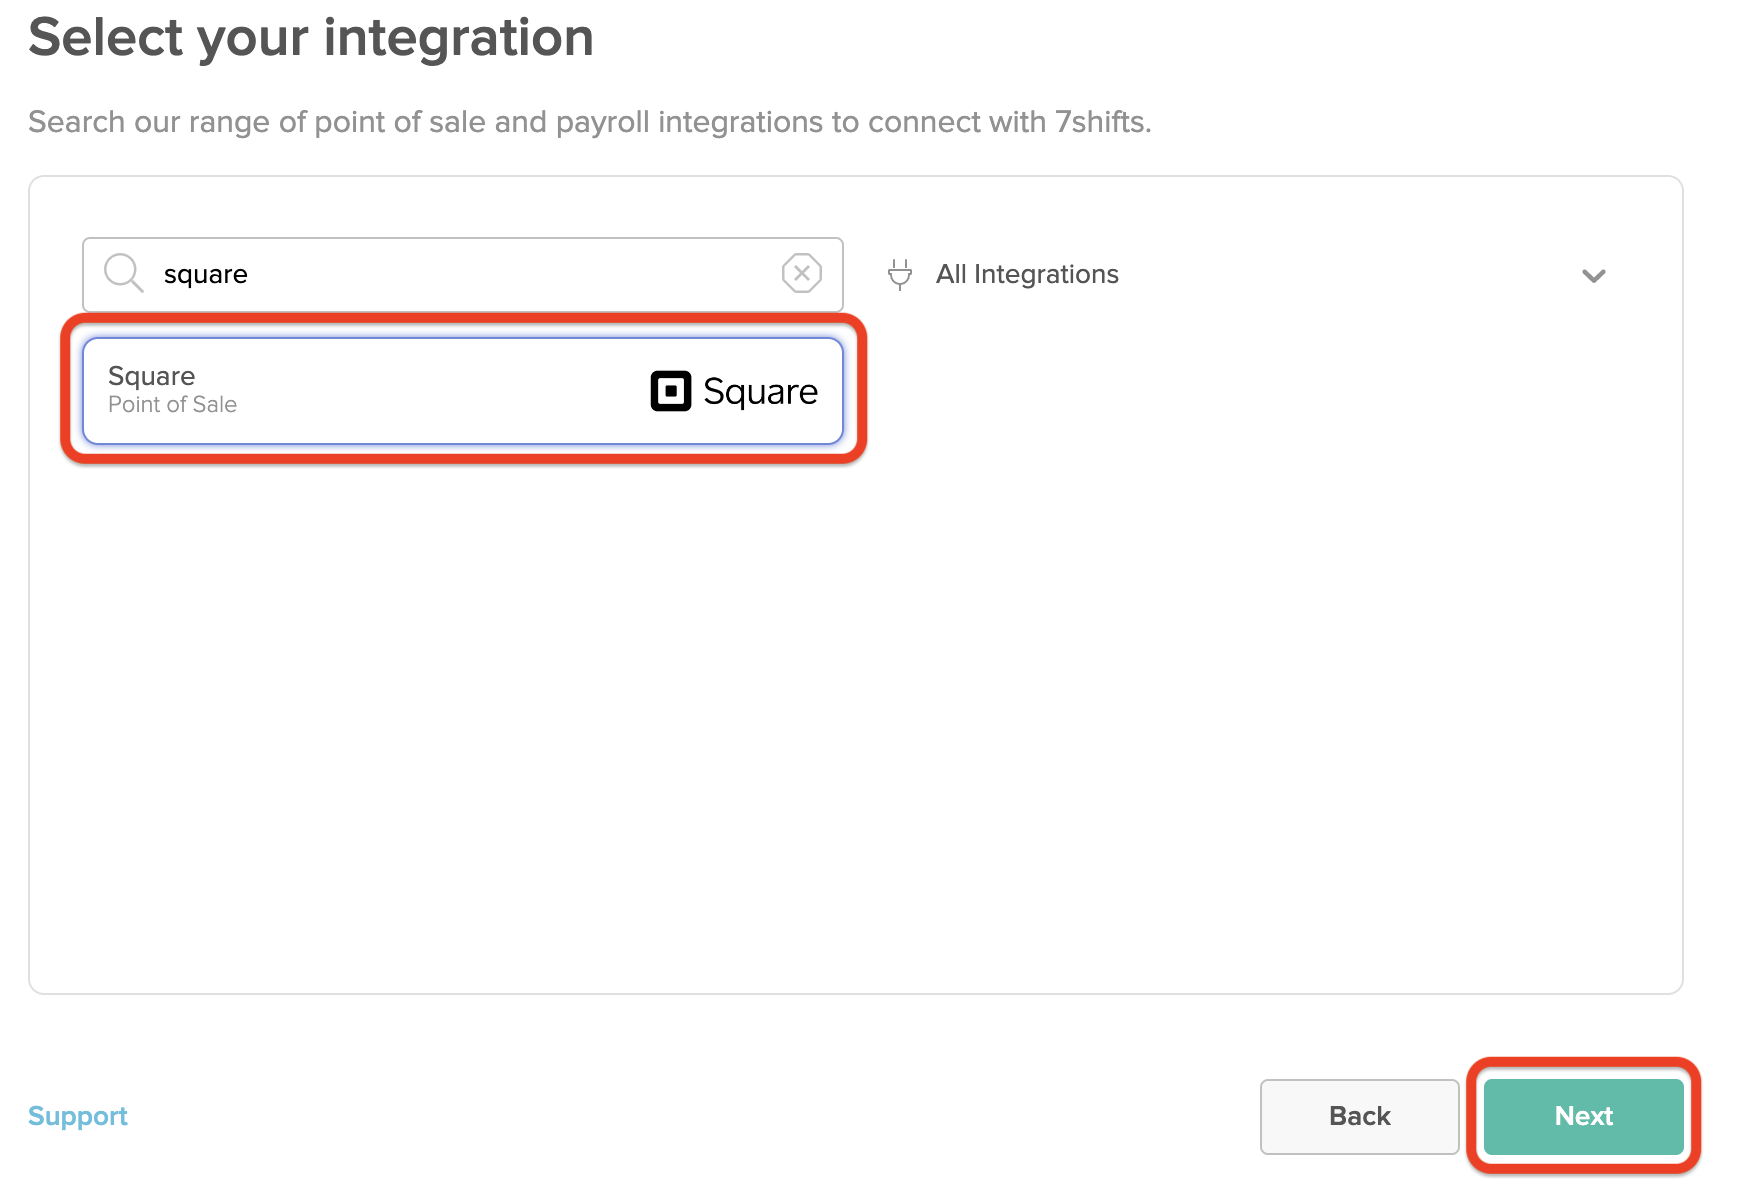The image size is (1740, 1202).
Task: Click into the search field containing 'square'
Action: tap(463, 274)
